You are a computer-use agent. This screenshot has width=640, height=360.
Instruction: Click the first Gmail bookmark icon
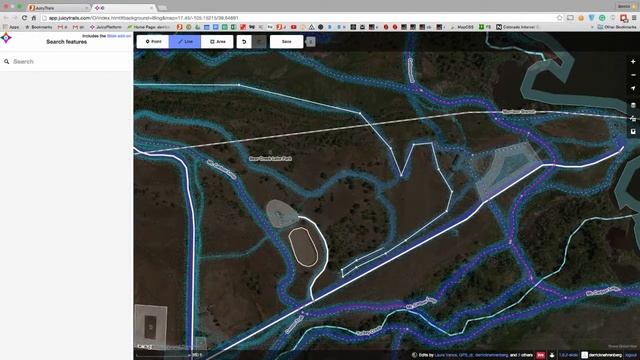62,27
